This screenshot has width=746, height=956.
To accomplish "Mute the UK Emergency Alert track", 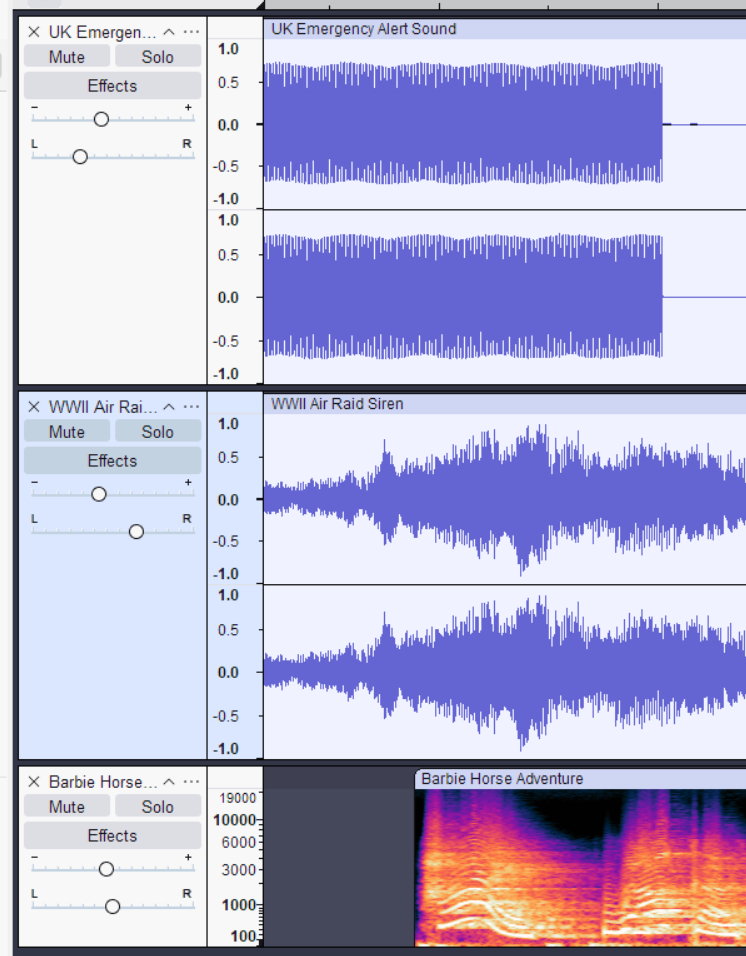I will point(67,57).
